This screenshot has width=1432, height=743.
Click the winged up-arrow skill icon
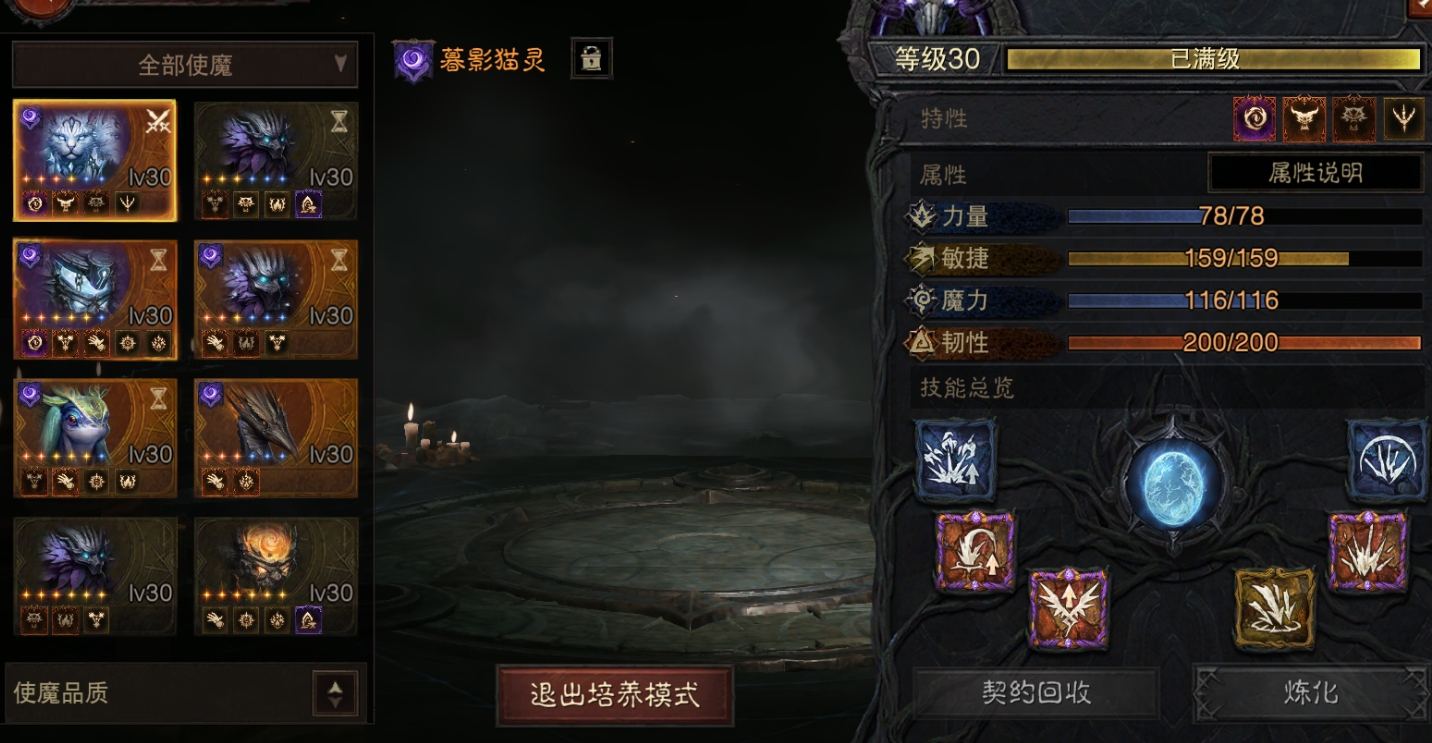coord(1069,609)
